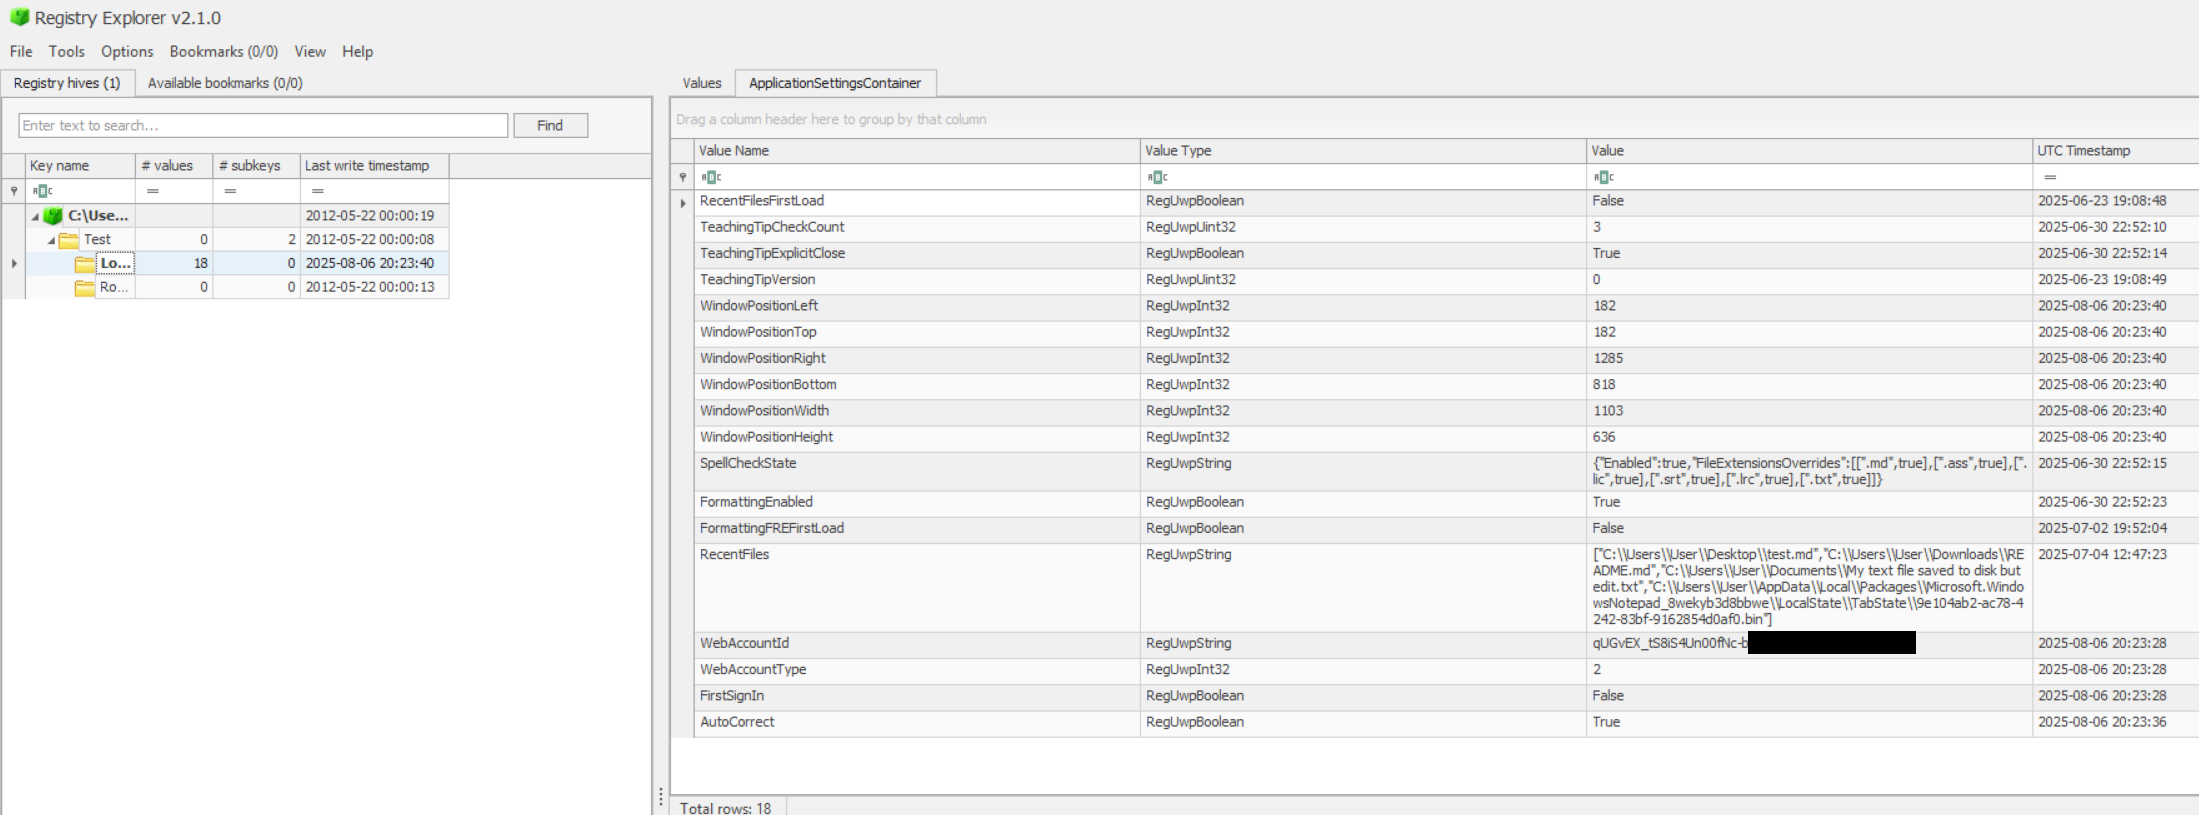Image resolution: width=2199 pixels, height=815 pixels.
Task: Select the Ro... key row
Action: (x=237, y=288)
